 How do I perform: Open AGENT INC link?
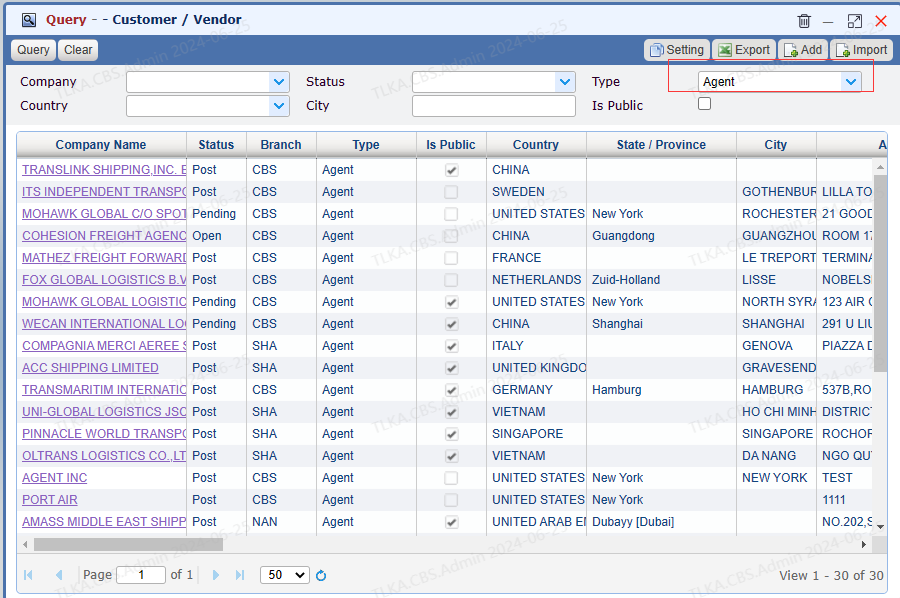point(55,477)
